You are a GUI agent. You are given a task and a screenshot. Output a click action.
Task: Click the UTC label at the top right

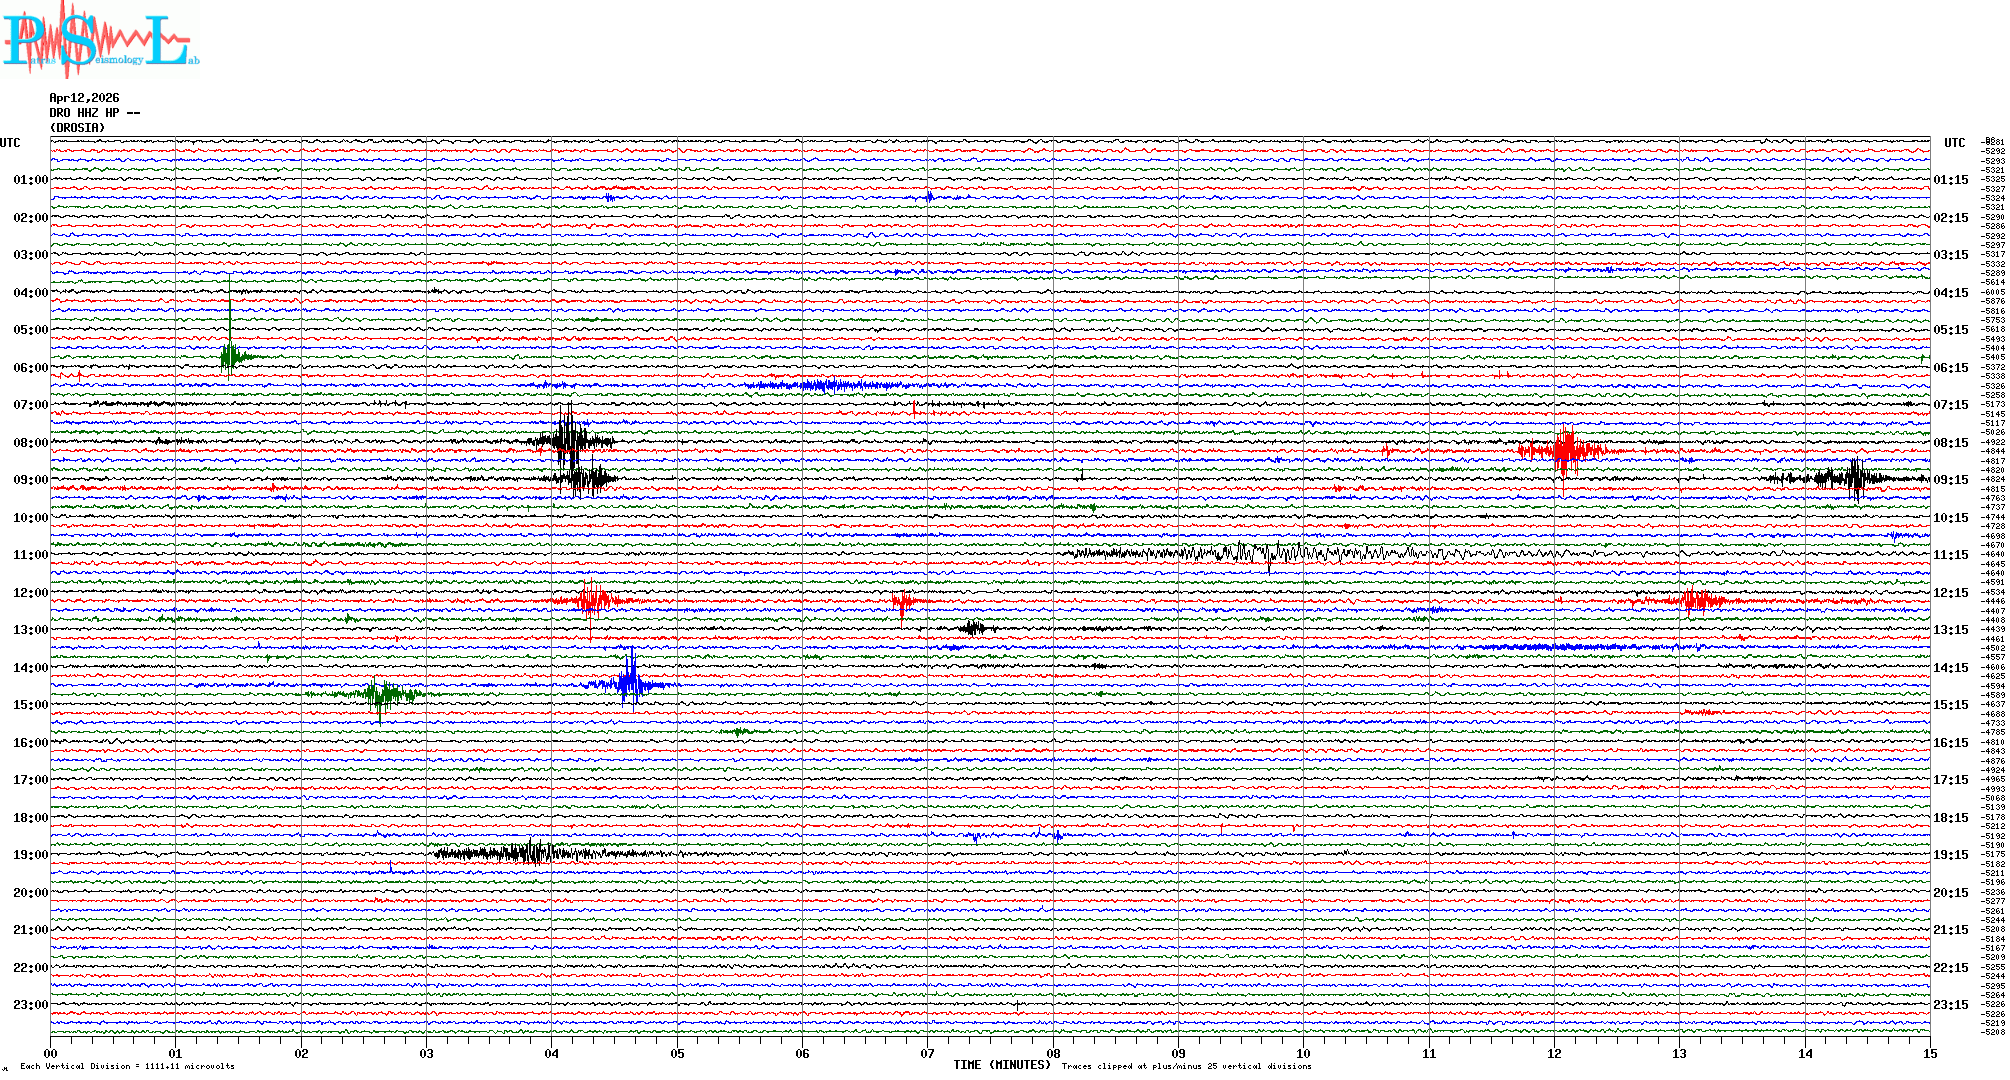click(x=1954, y=143)
